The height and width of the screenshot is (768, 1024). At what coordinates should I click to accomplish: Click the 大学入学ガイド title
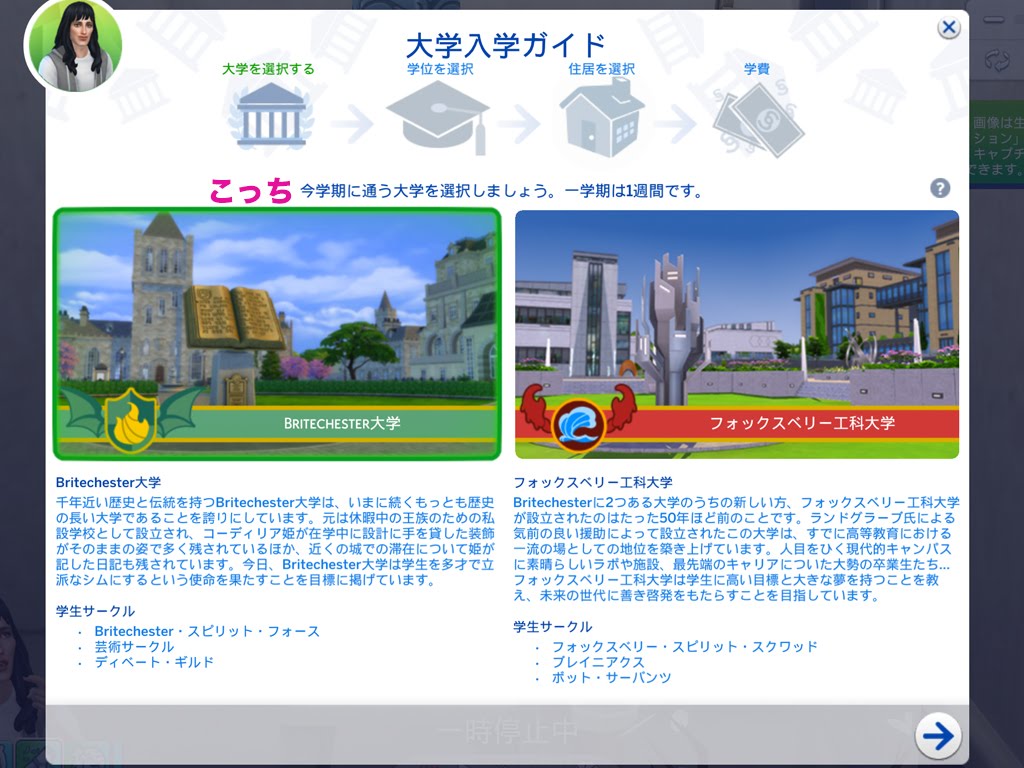[x=506, y=45]
